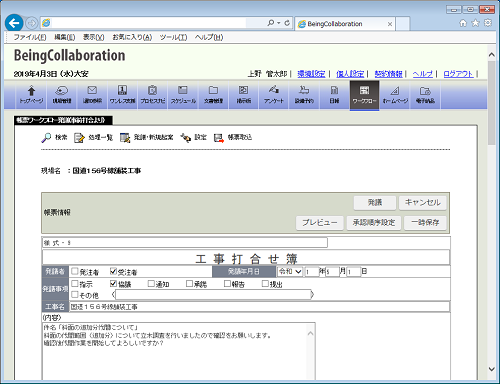Open the ツール menu
Viewport: 500px width, 384px height.
[x=173, y=37]
